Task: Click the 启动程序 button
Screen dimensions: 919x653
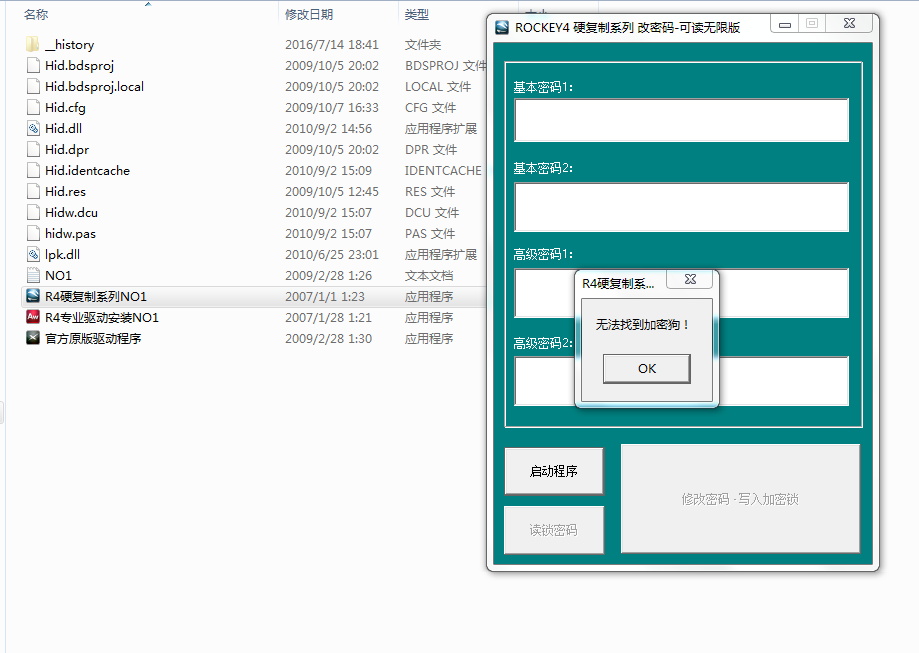Action: (x=554, y=471)
